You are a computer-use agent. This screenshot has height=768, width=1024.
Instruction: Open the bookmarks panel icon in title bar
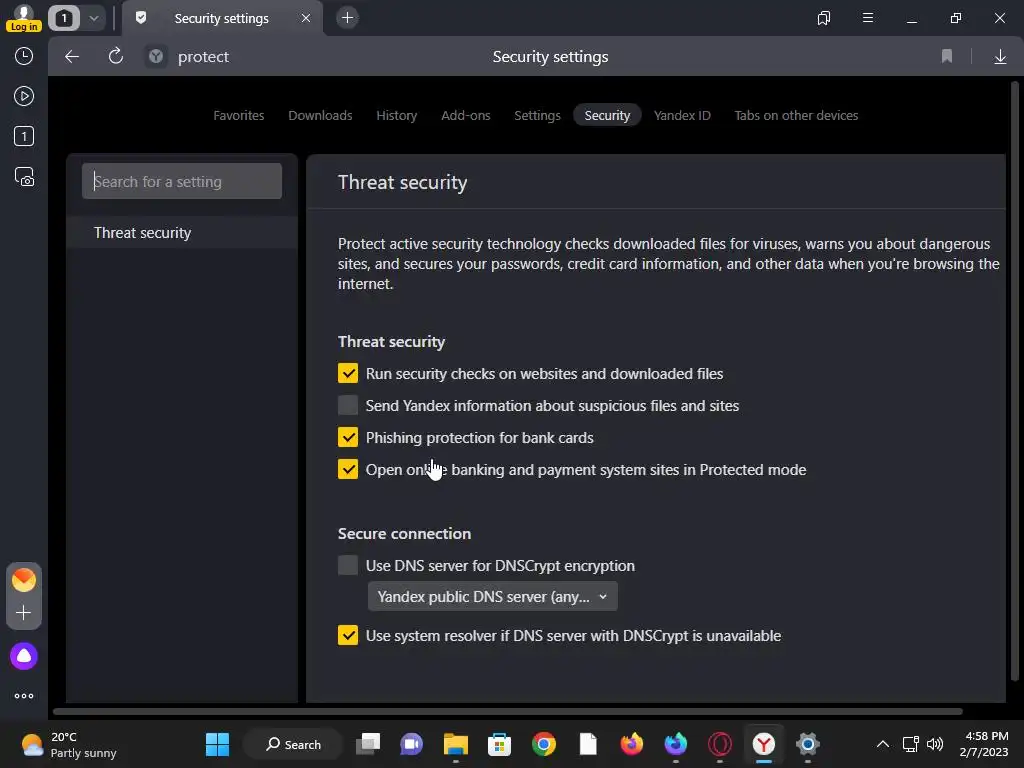click(824, 18)
